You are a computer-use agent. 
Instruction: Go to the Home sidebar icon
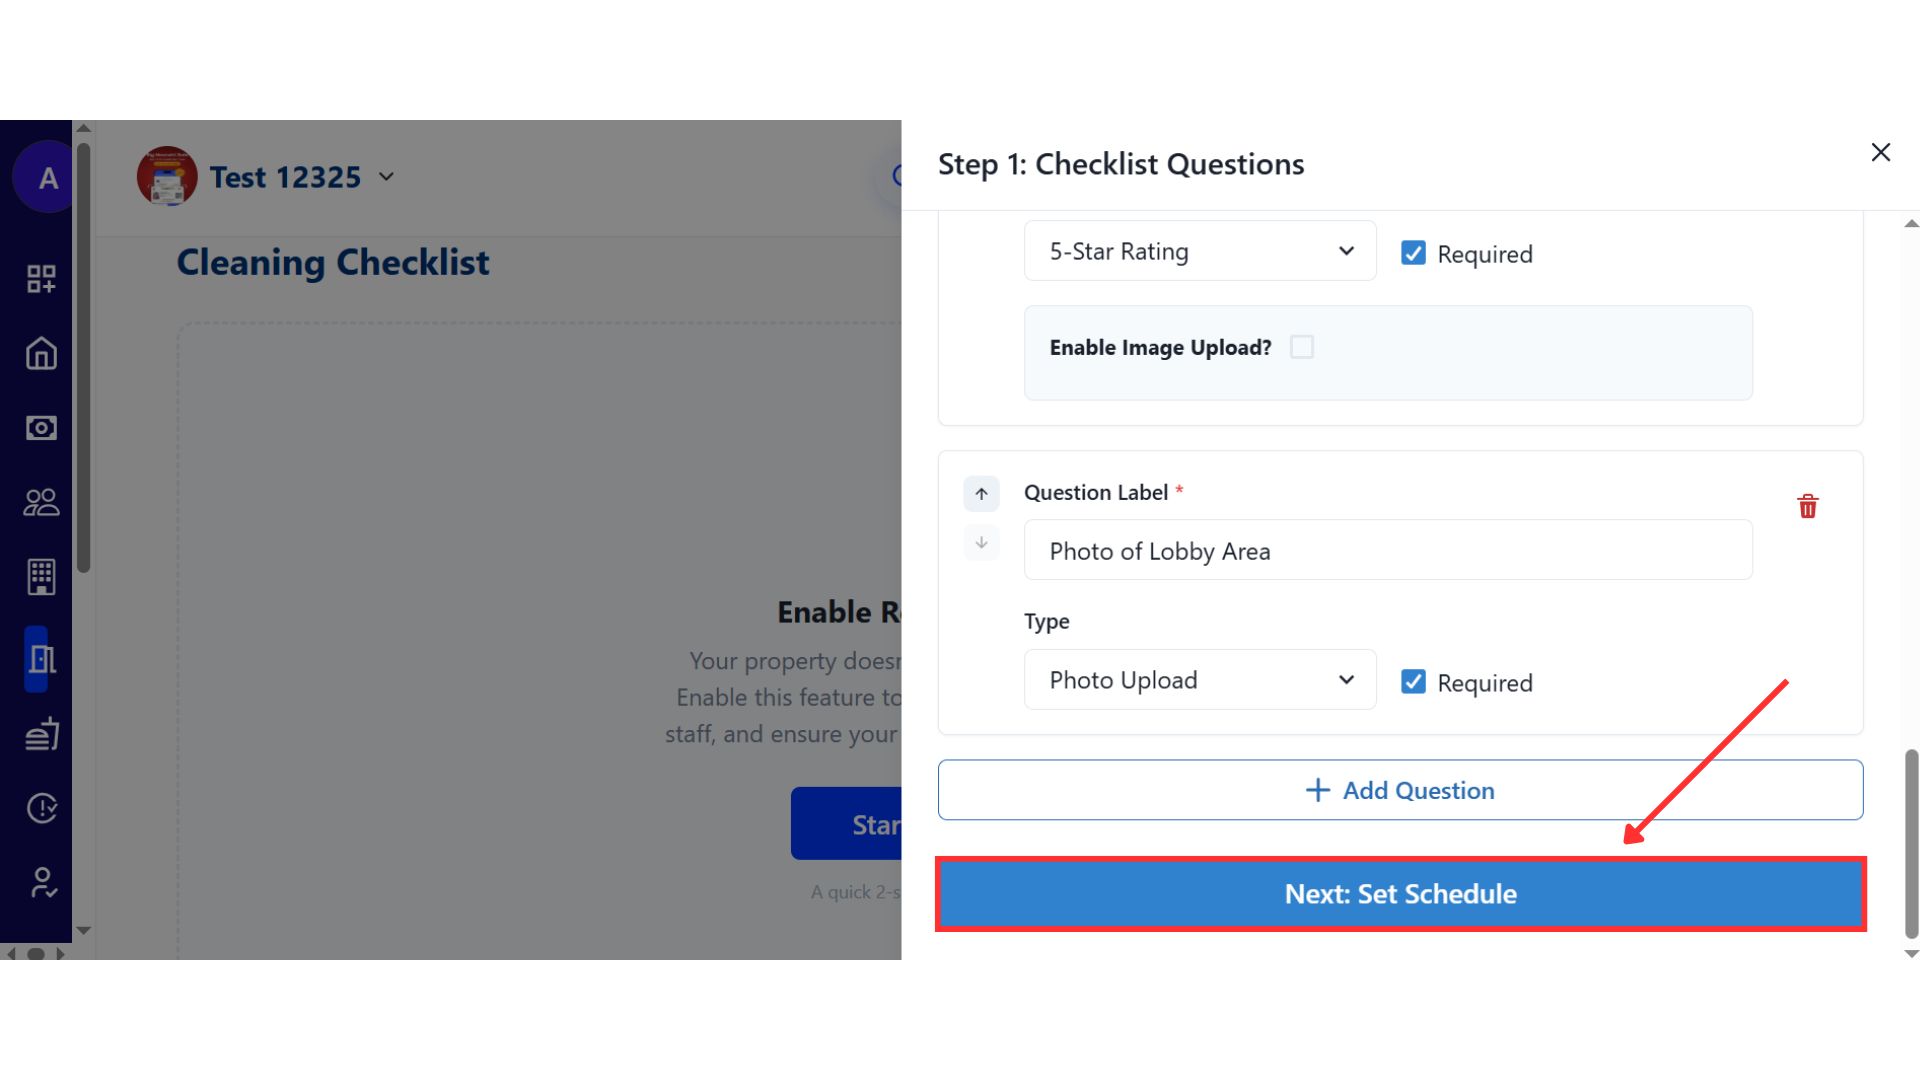tap(41, 353)
